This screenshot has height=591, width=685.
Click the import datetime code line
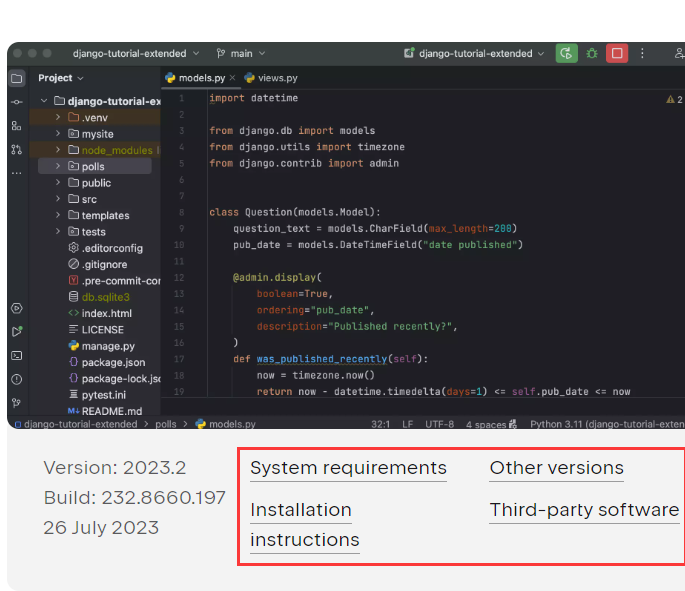point(253,98)
